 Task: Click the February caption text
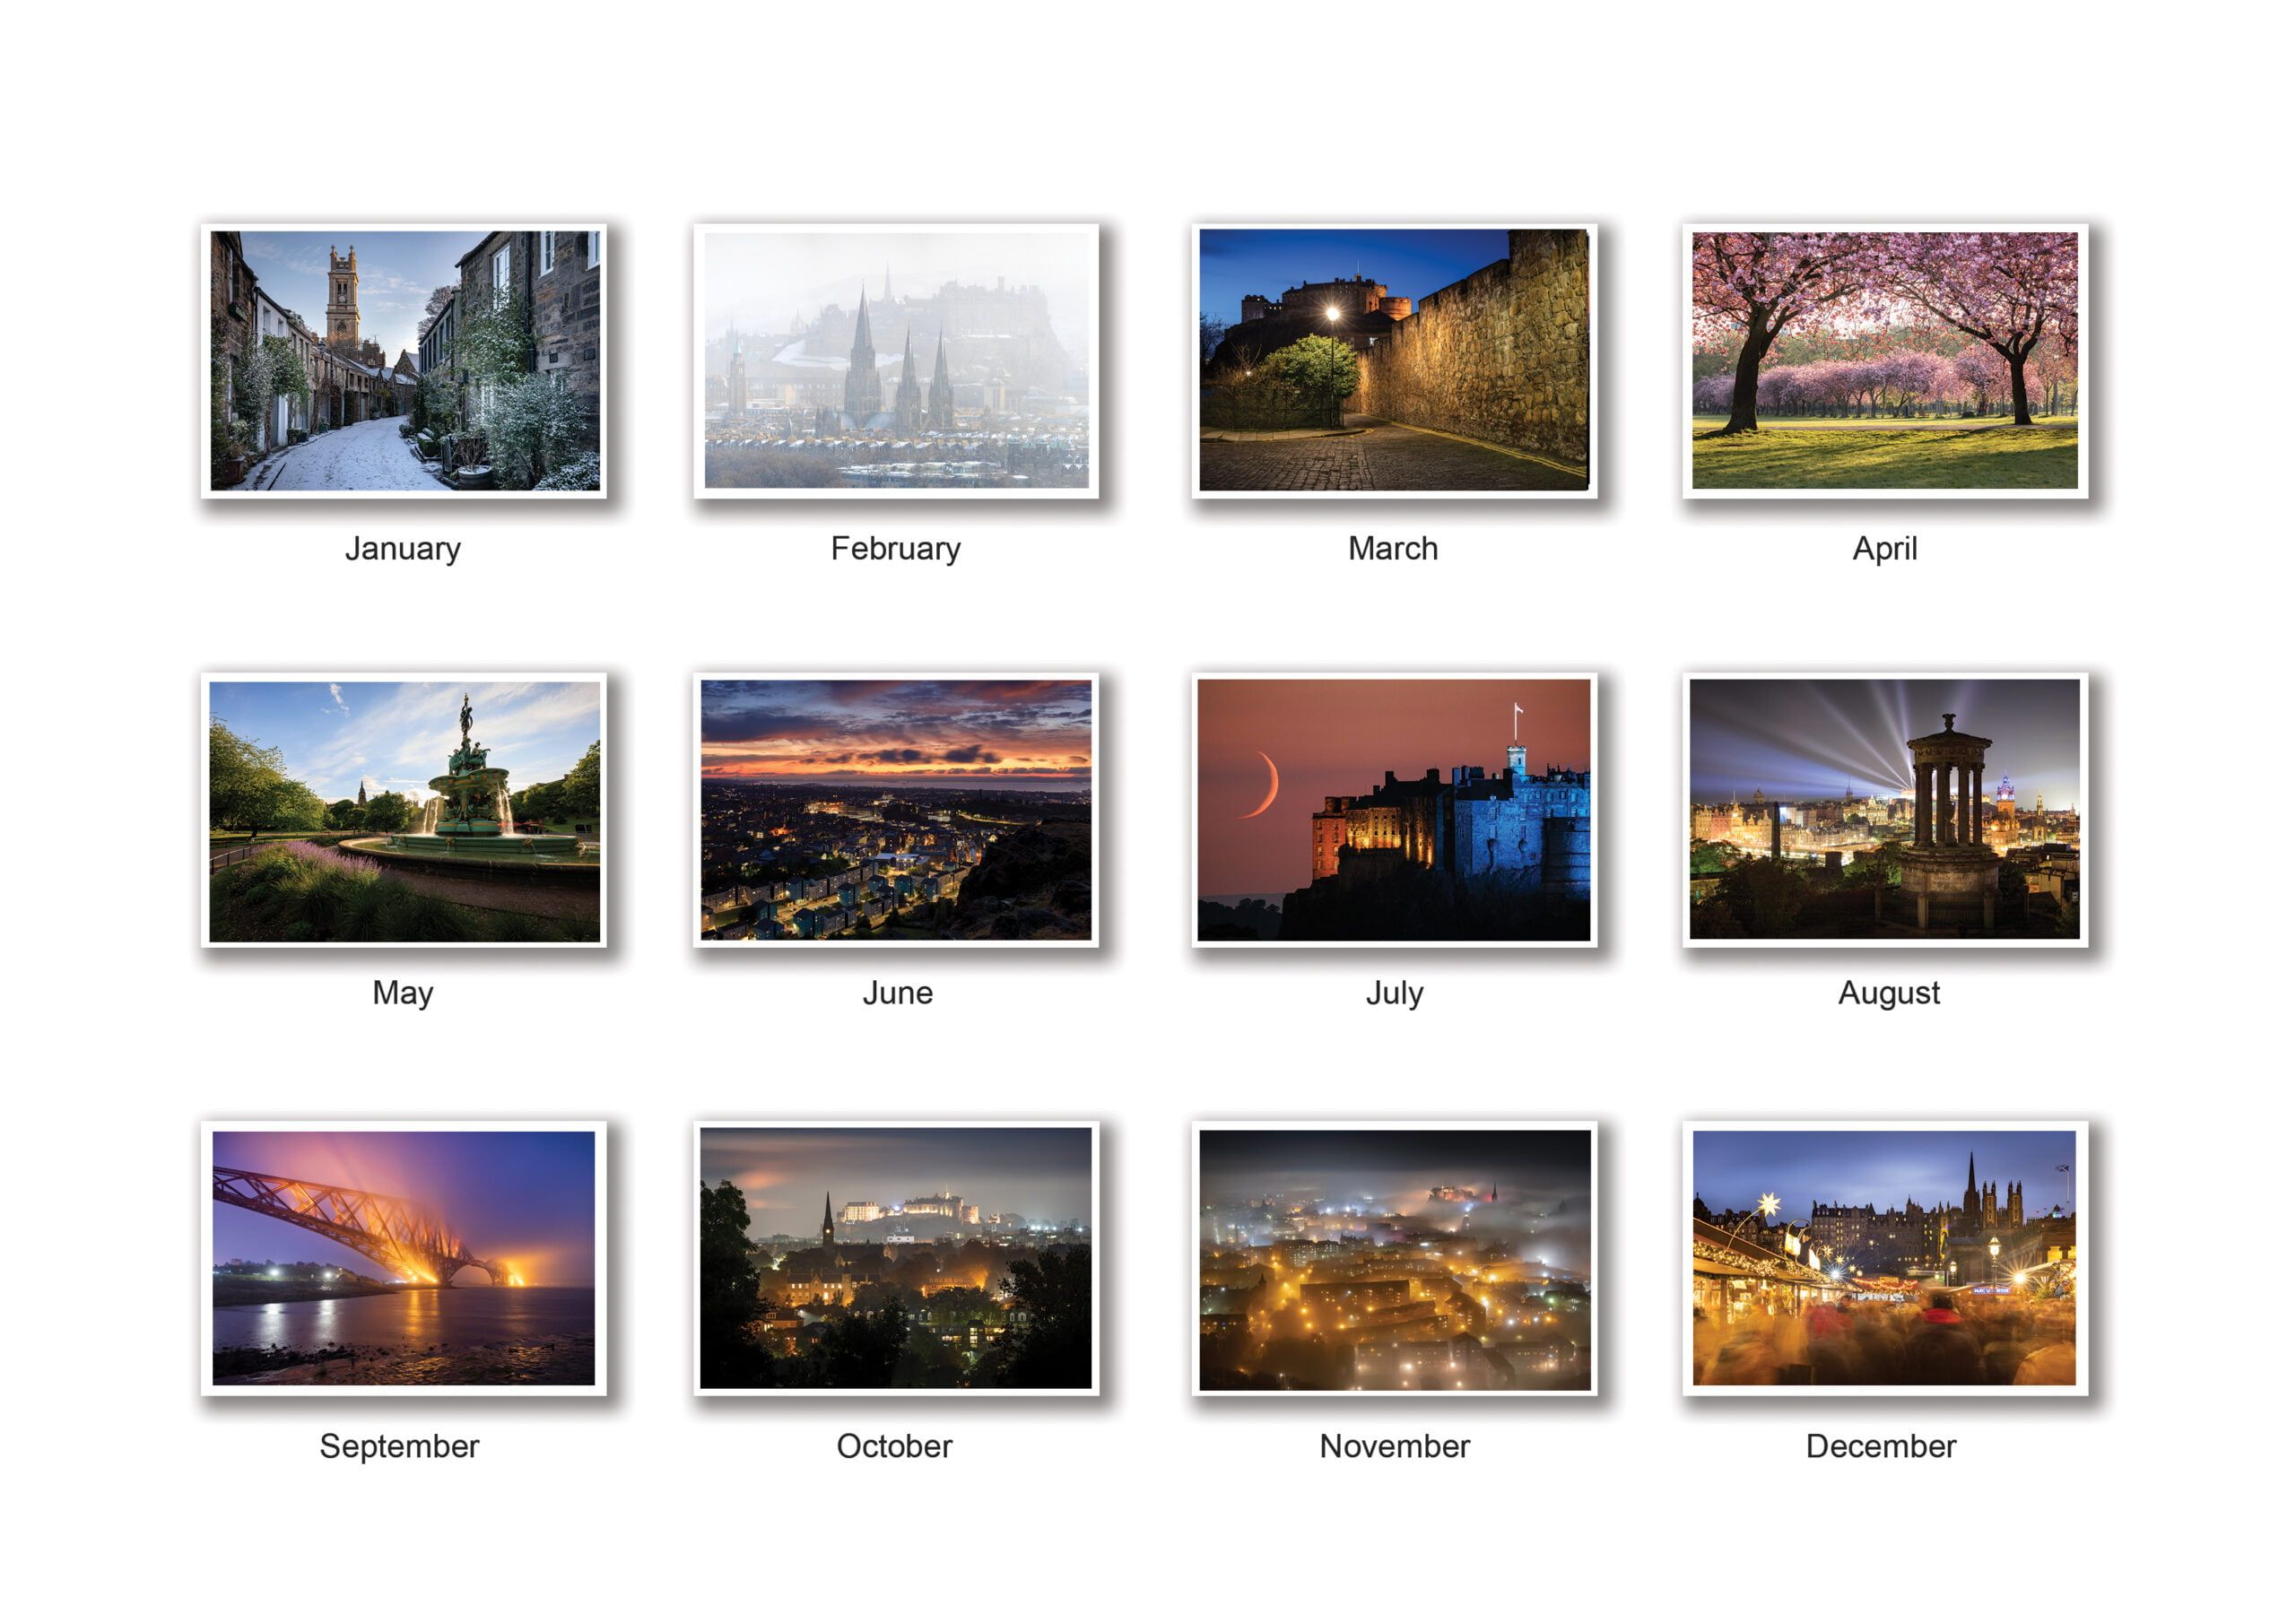coord(895,549)
